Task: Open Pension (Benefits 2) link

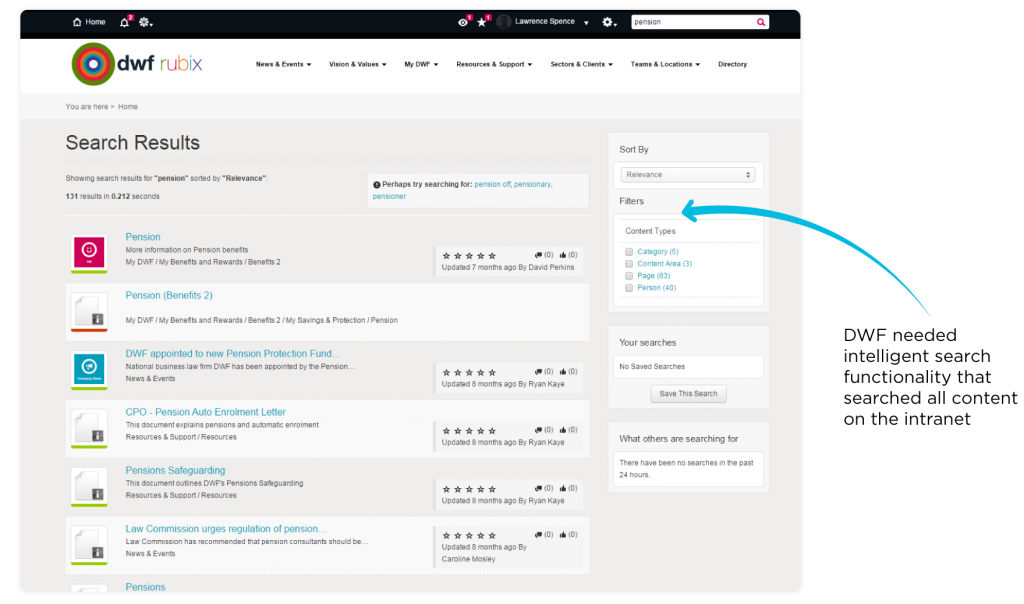Action: coord(169,295)
